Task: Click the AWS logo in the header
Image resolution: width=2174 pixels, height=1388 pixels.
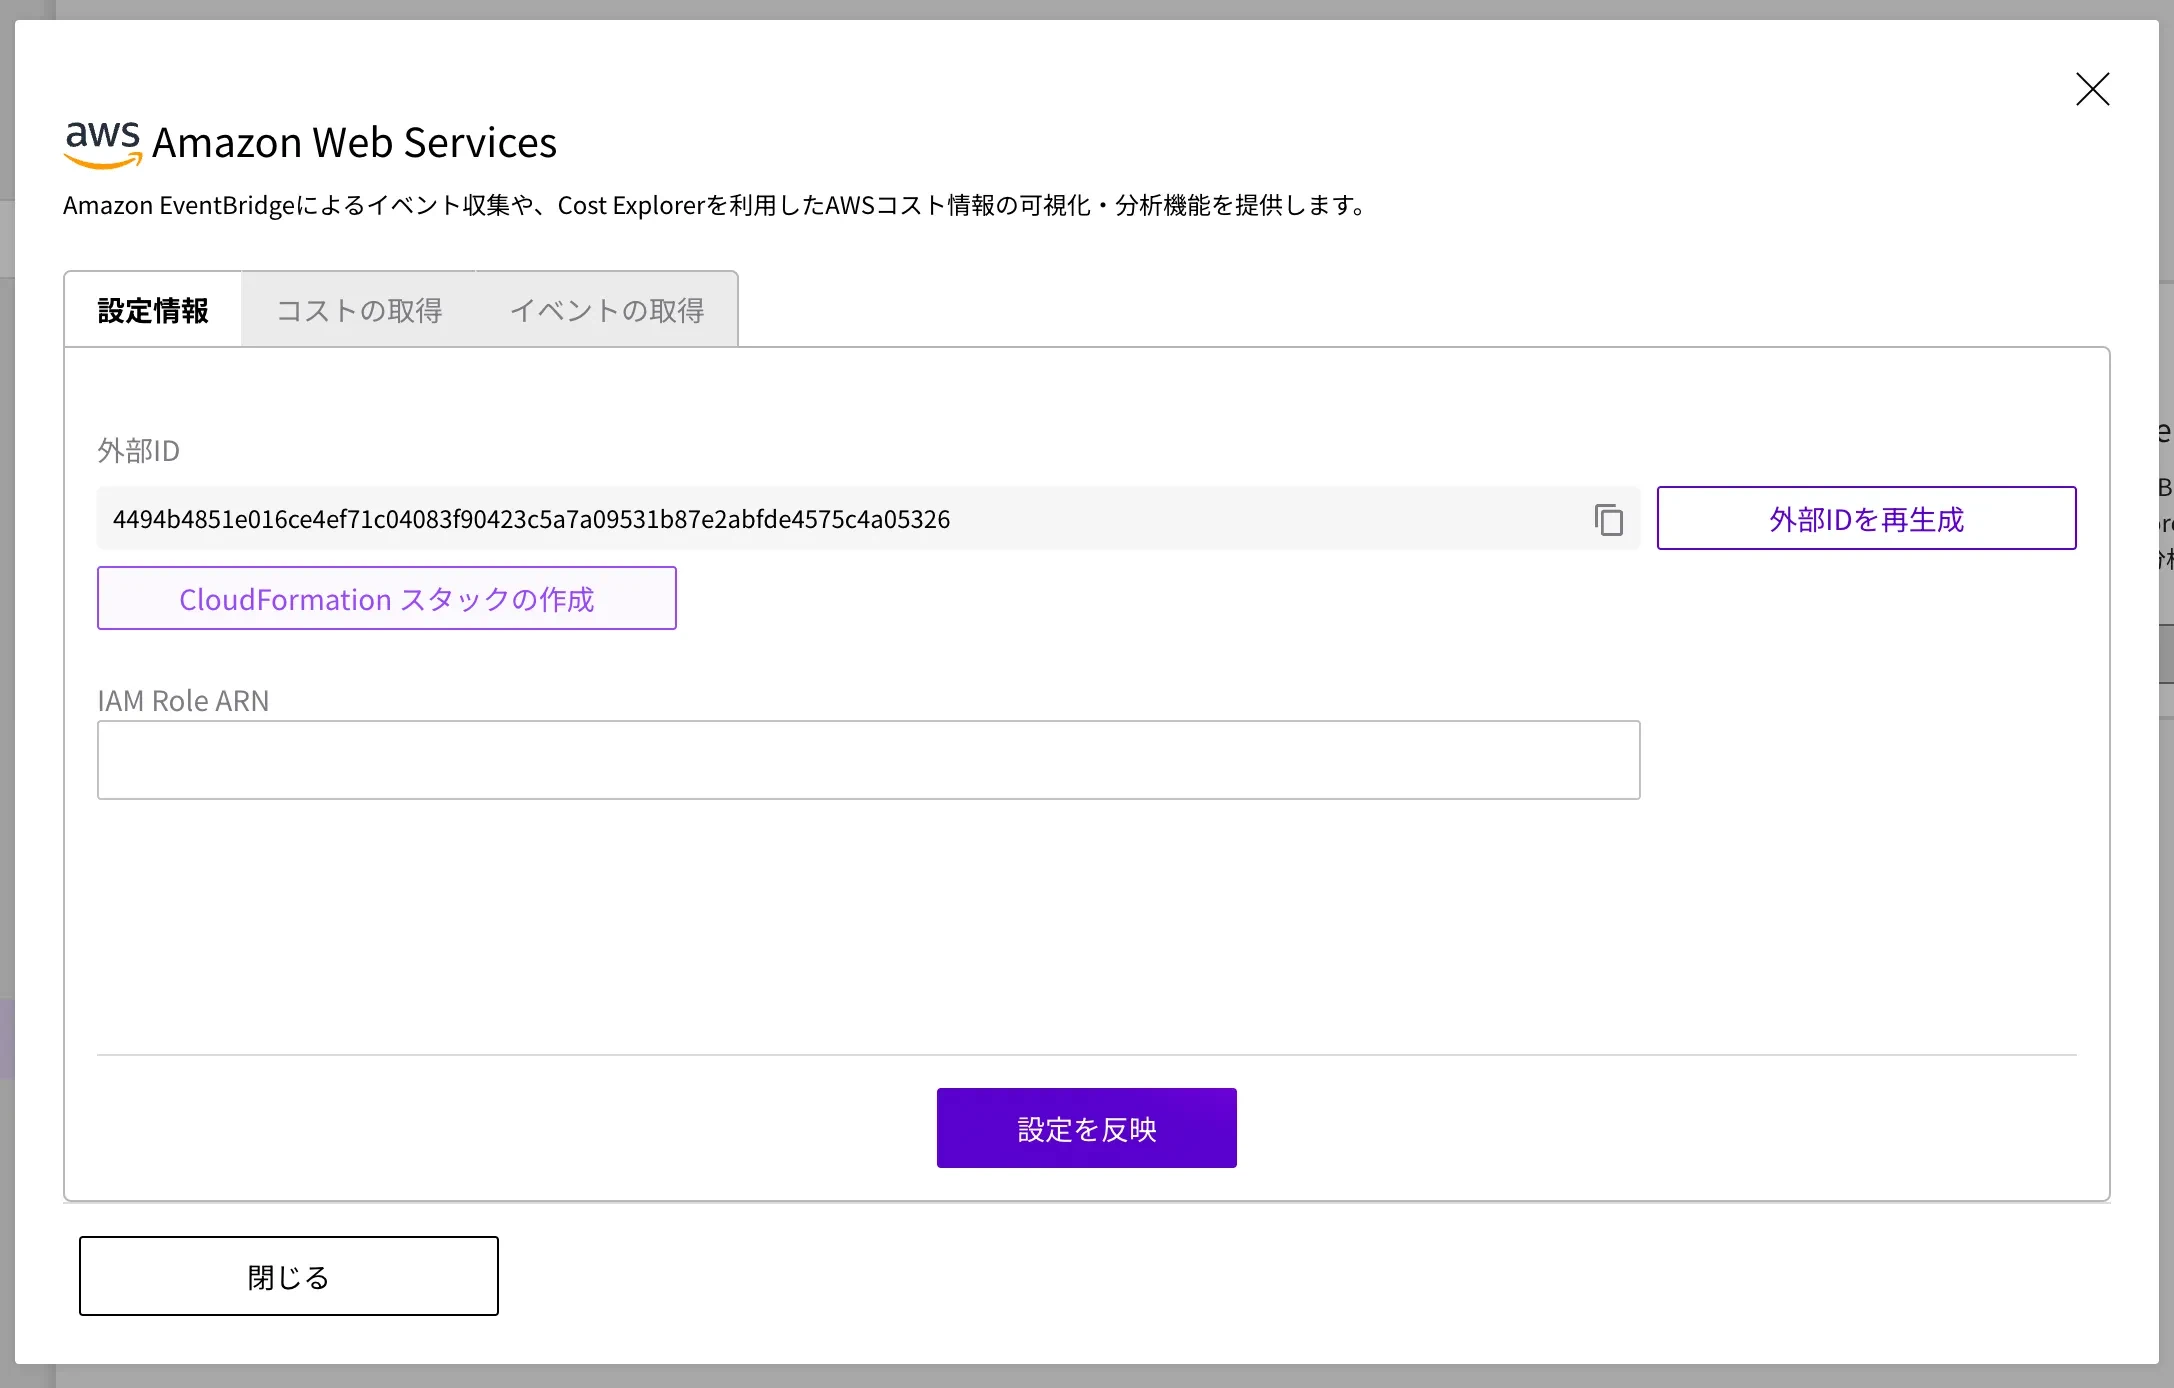Action: point(103,145)
